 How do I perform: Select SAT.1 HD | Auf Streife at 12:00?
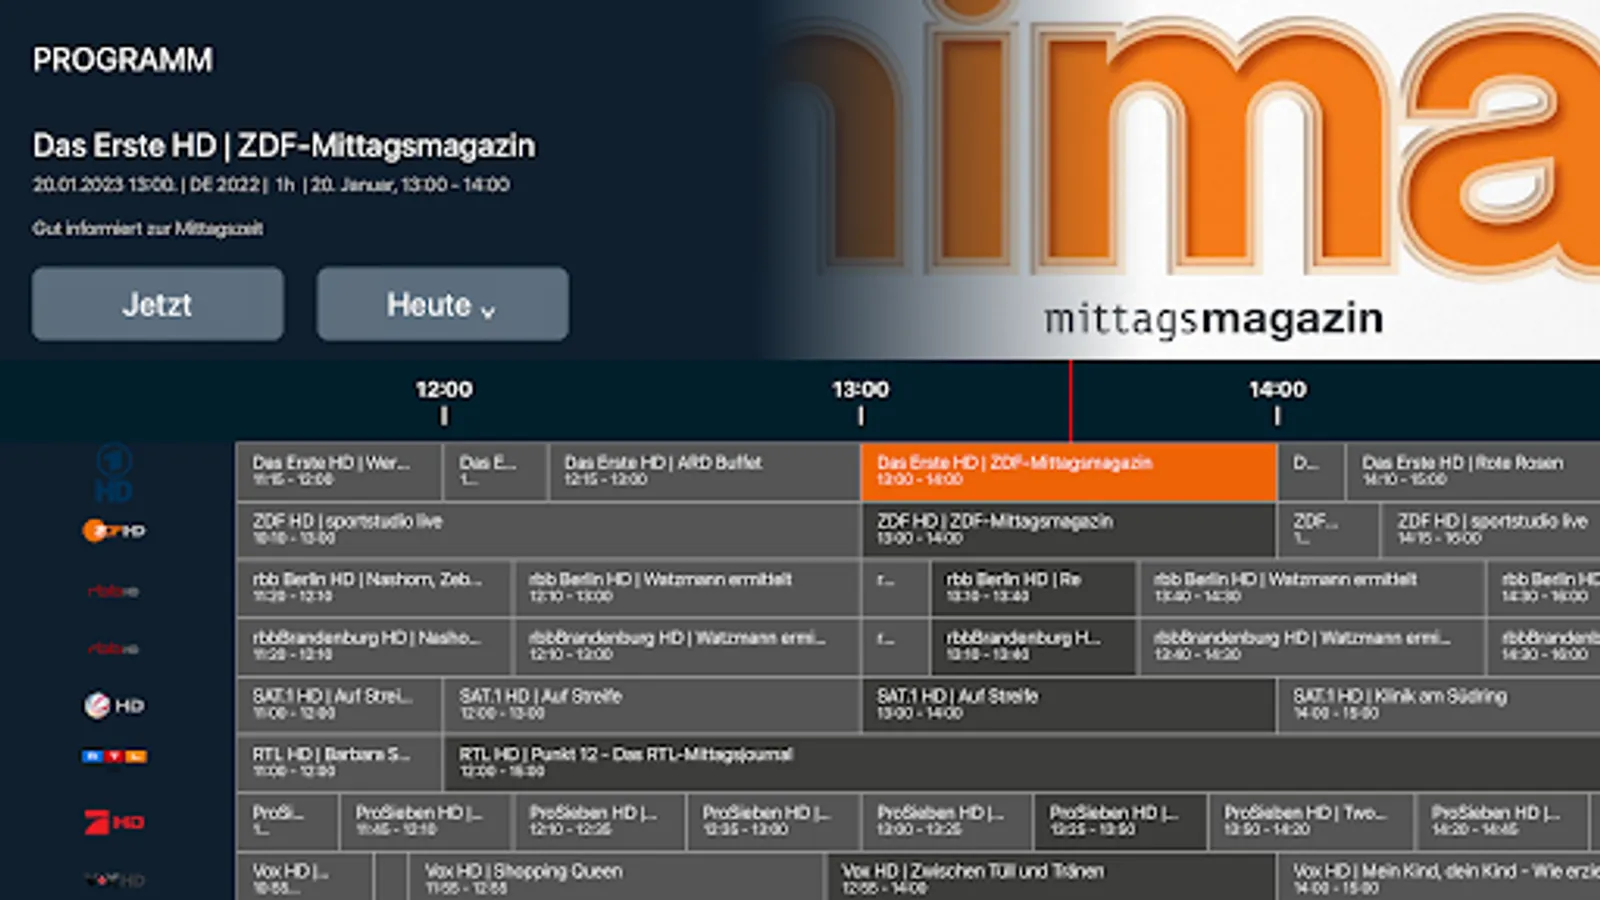[652, 705]
